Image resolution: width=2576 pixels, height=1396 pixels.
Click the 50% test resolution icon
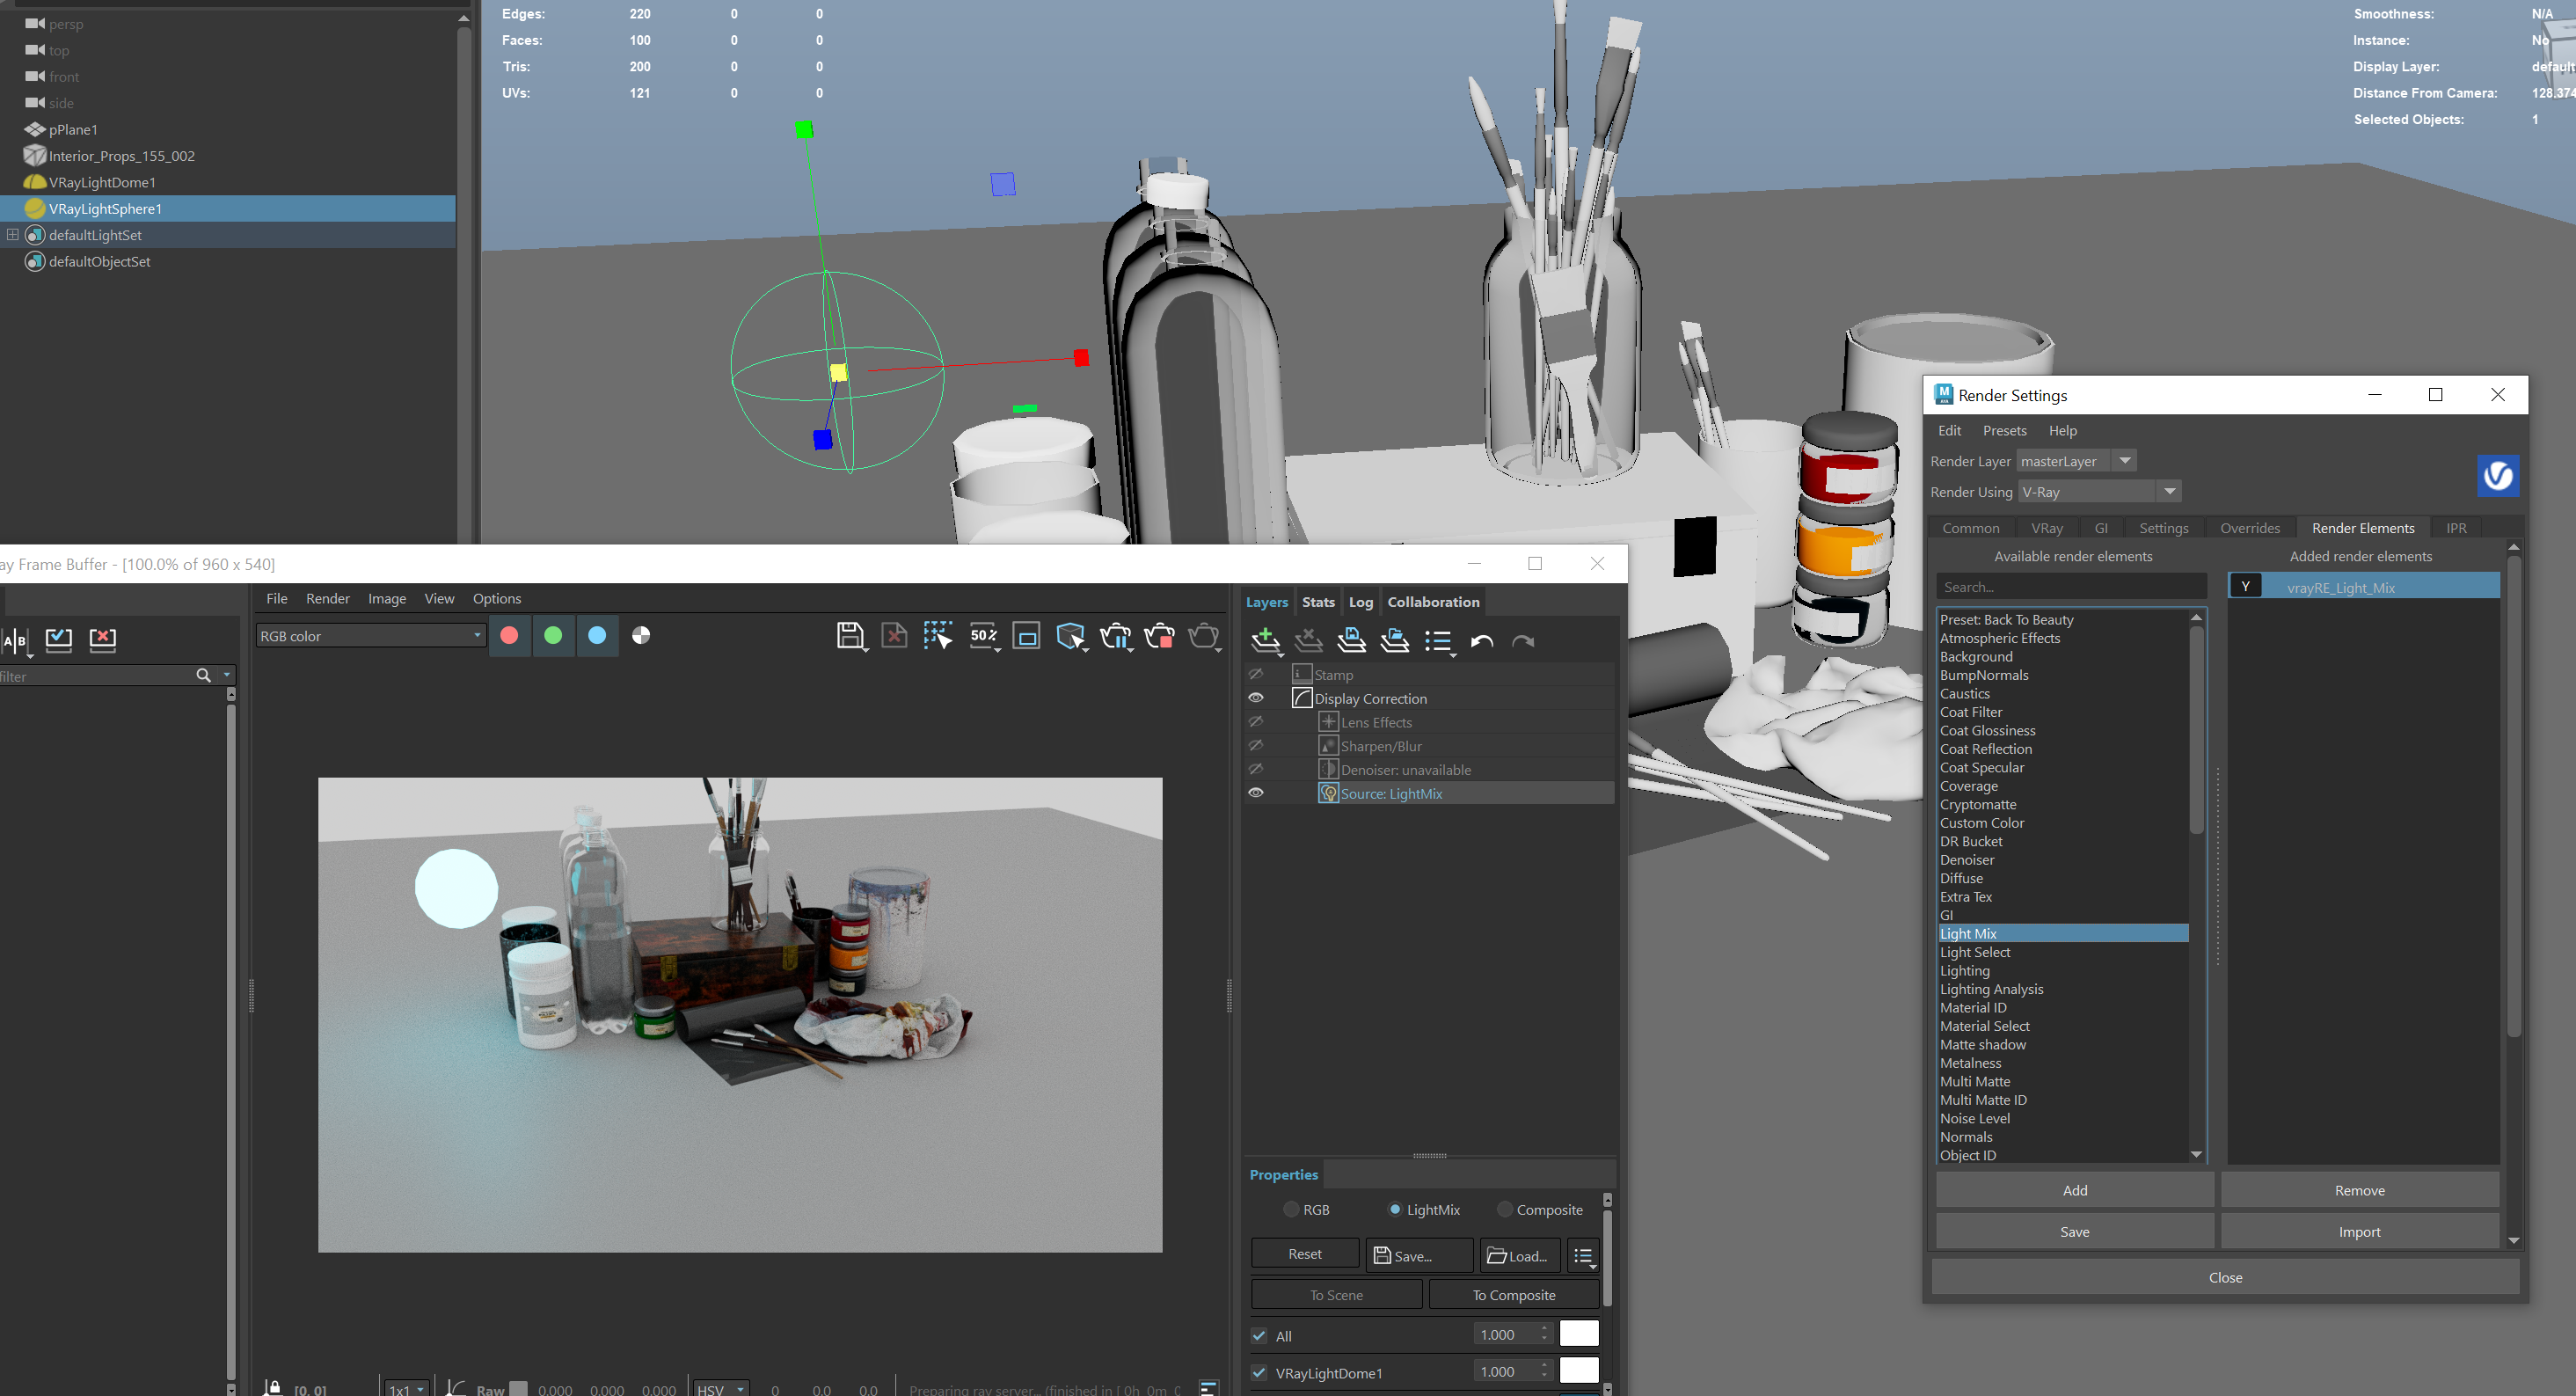[984, 636]
